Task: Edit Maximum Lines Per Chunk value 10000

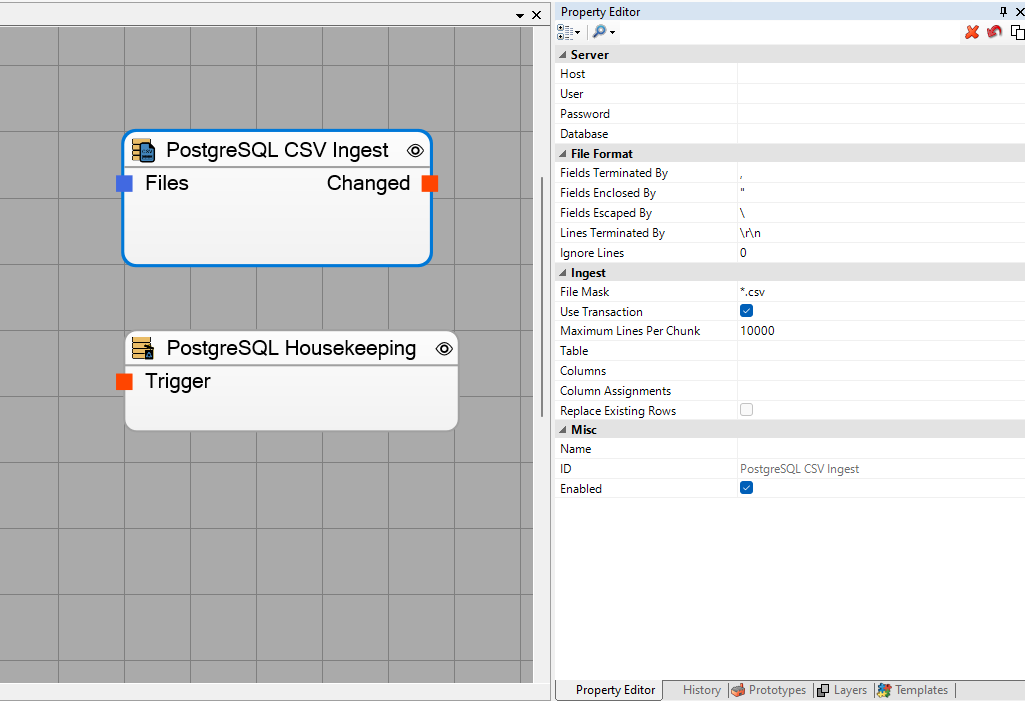Action: pos(881,331)
